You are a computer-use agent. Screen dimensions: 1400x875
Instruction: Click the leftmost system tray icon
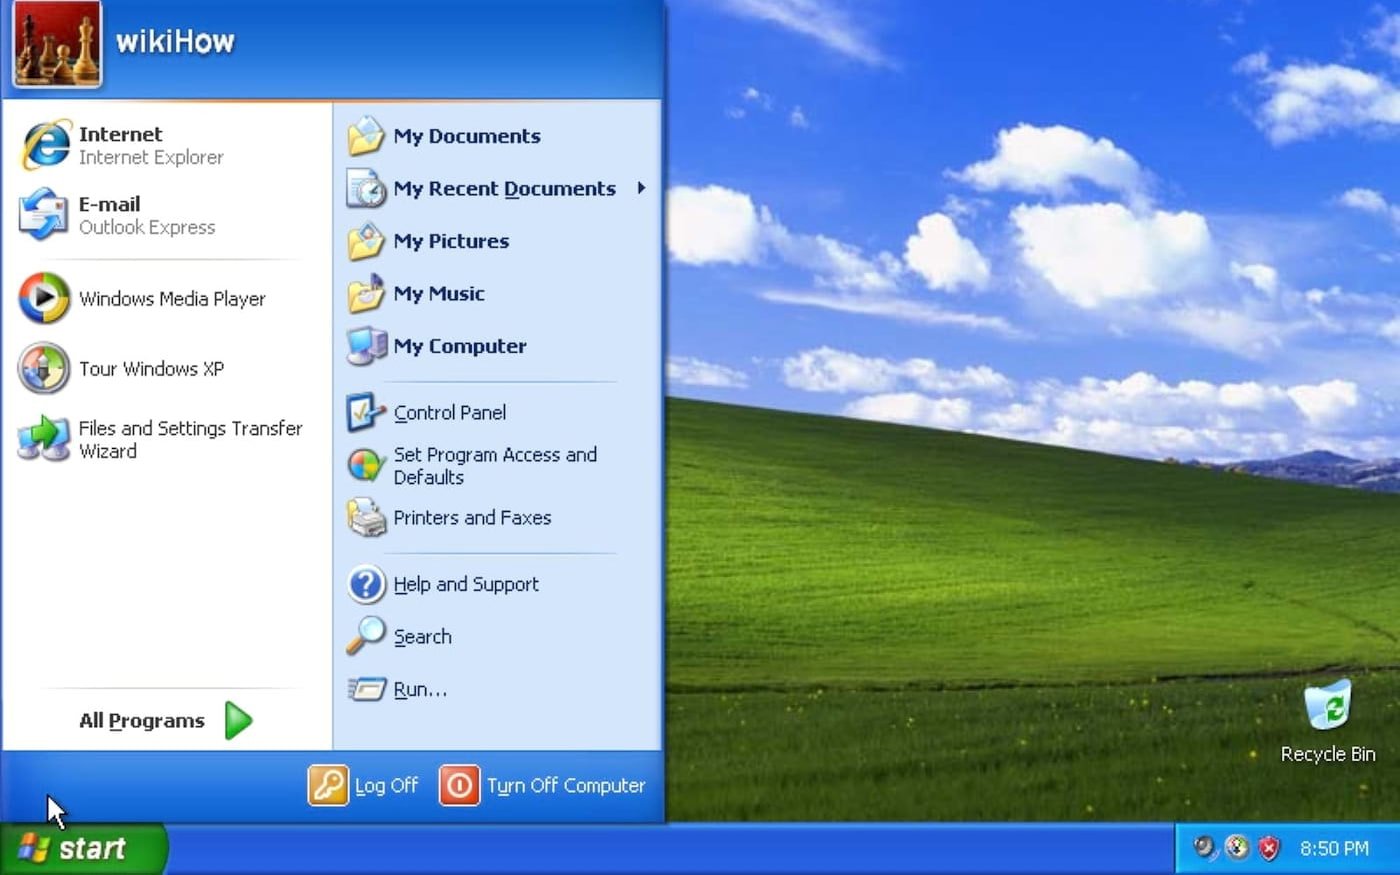pyautogui.click(x=1205, y=848)
